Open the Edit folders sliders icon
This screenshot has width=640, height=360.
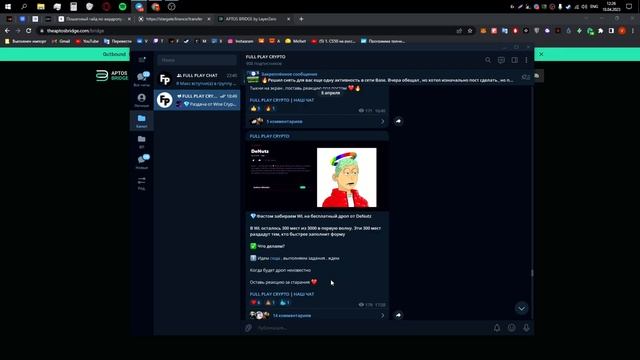(142, 183)
